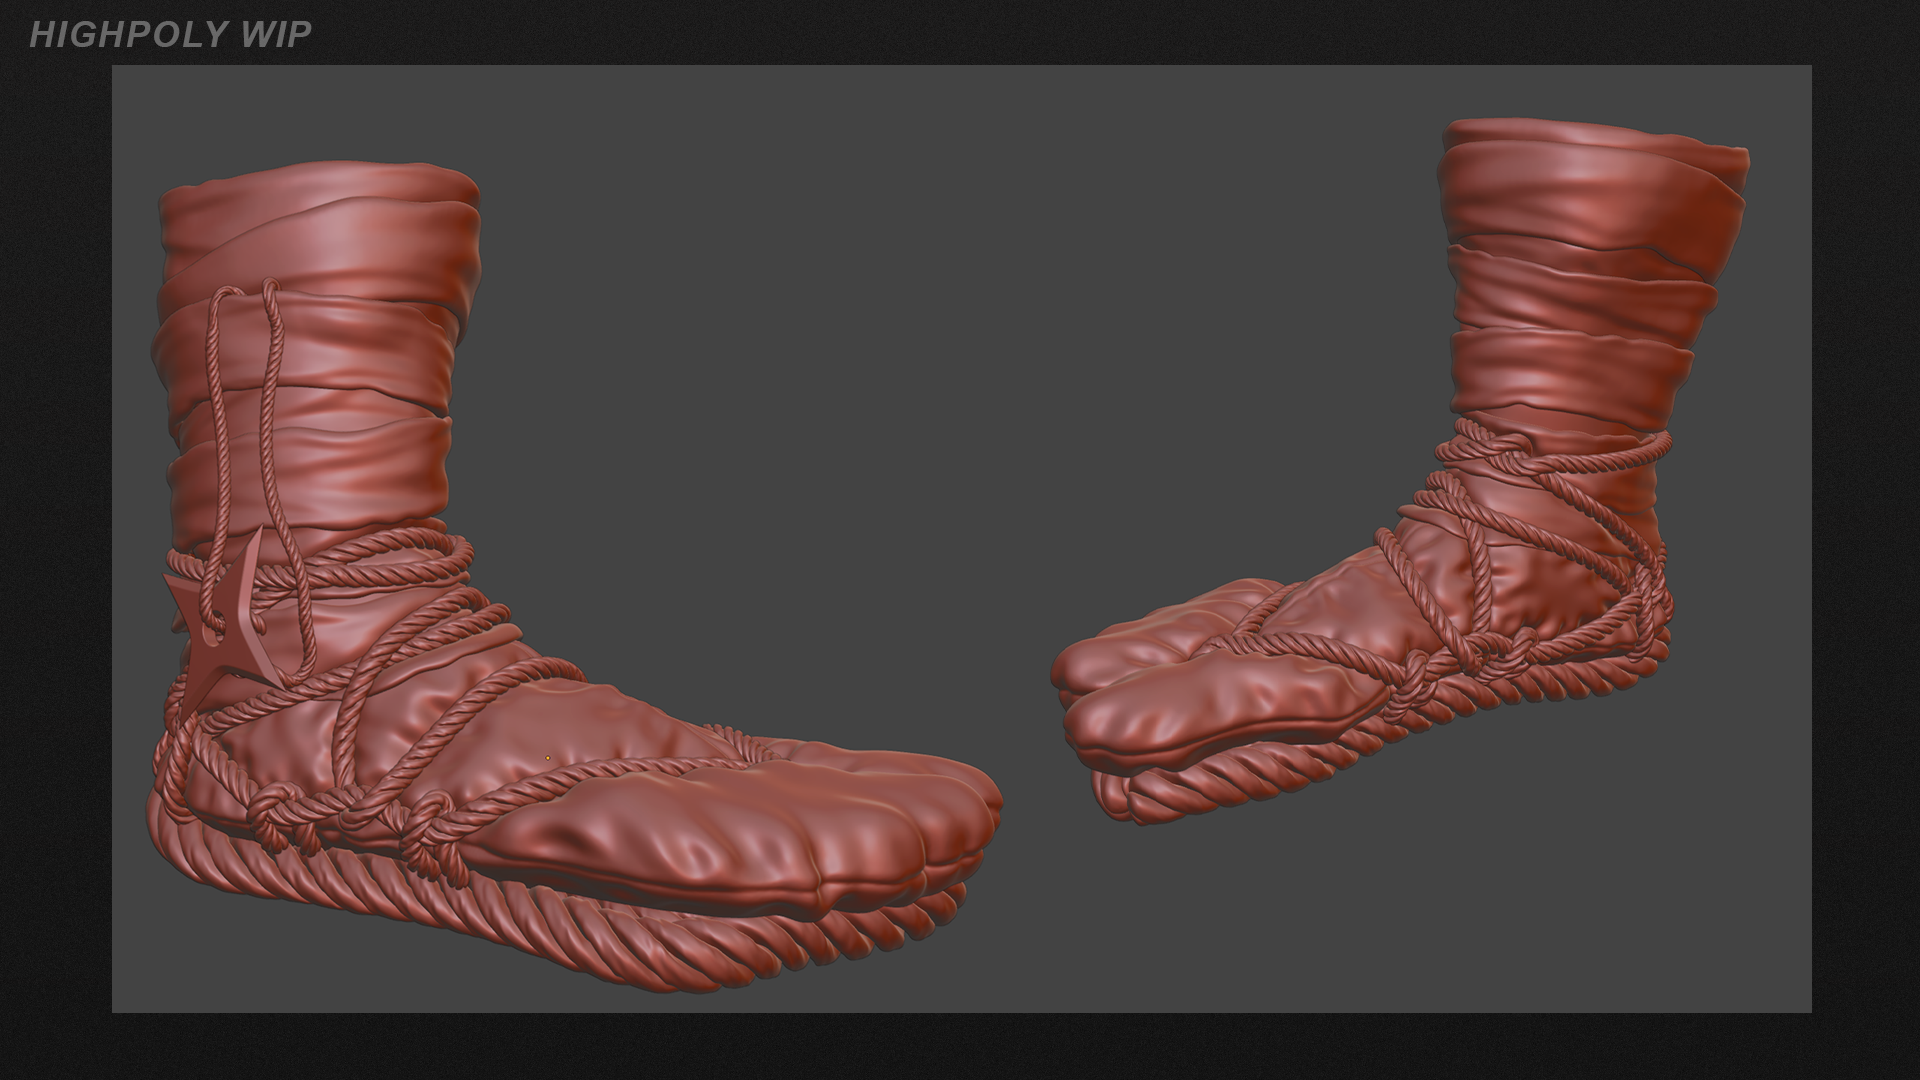Click the small yellow dot on left boot
The image size is (1920, 1080).
point(547,758)
